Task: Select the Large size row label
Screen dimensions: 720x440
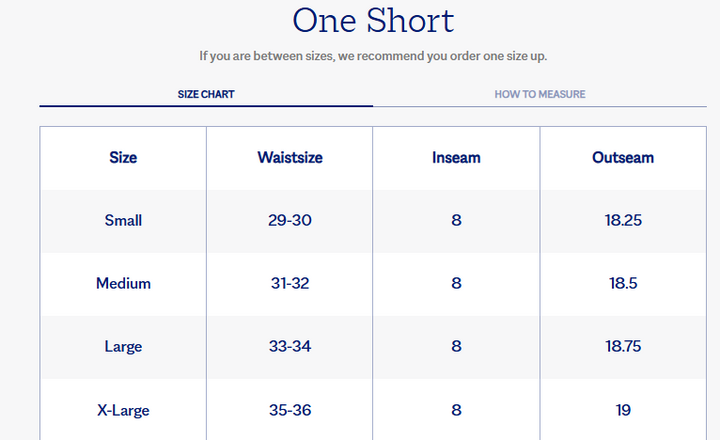Action: click(123, 347)
